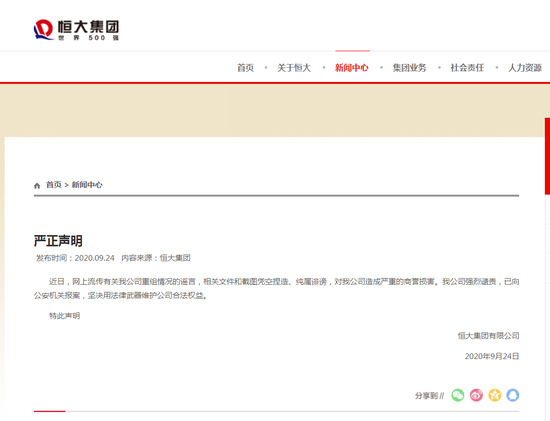
Task: Click the 恒大集团有限公司 signature
Action: pyautogui.click(x=488, y=336)
